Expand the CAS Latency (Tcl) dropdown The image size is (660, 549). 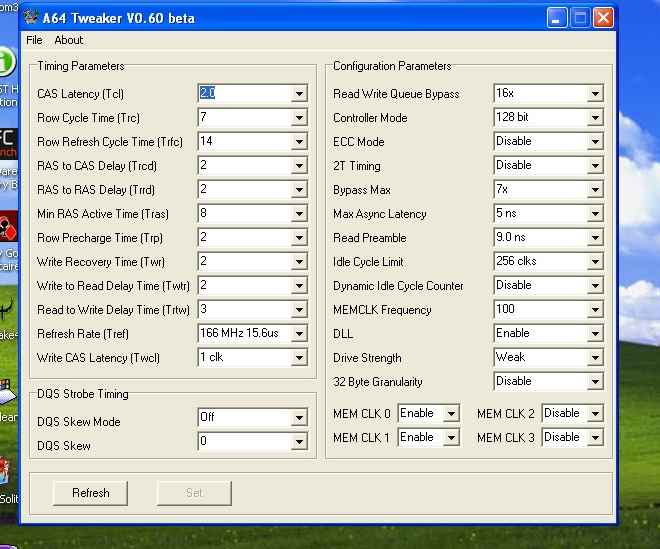(x=299, y=94)
